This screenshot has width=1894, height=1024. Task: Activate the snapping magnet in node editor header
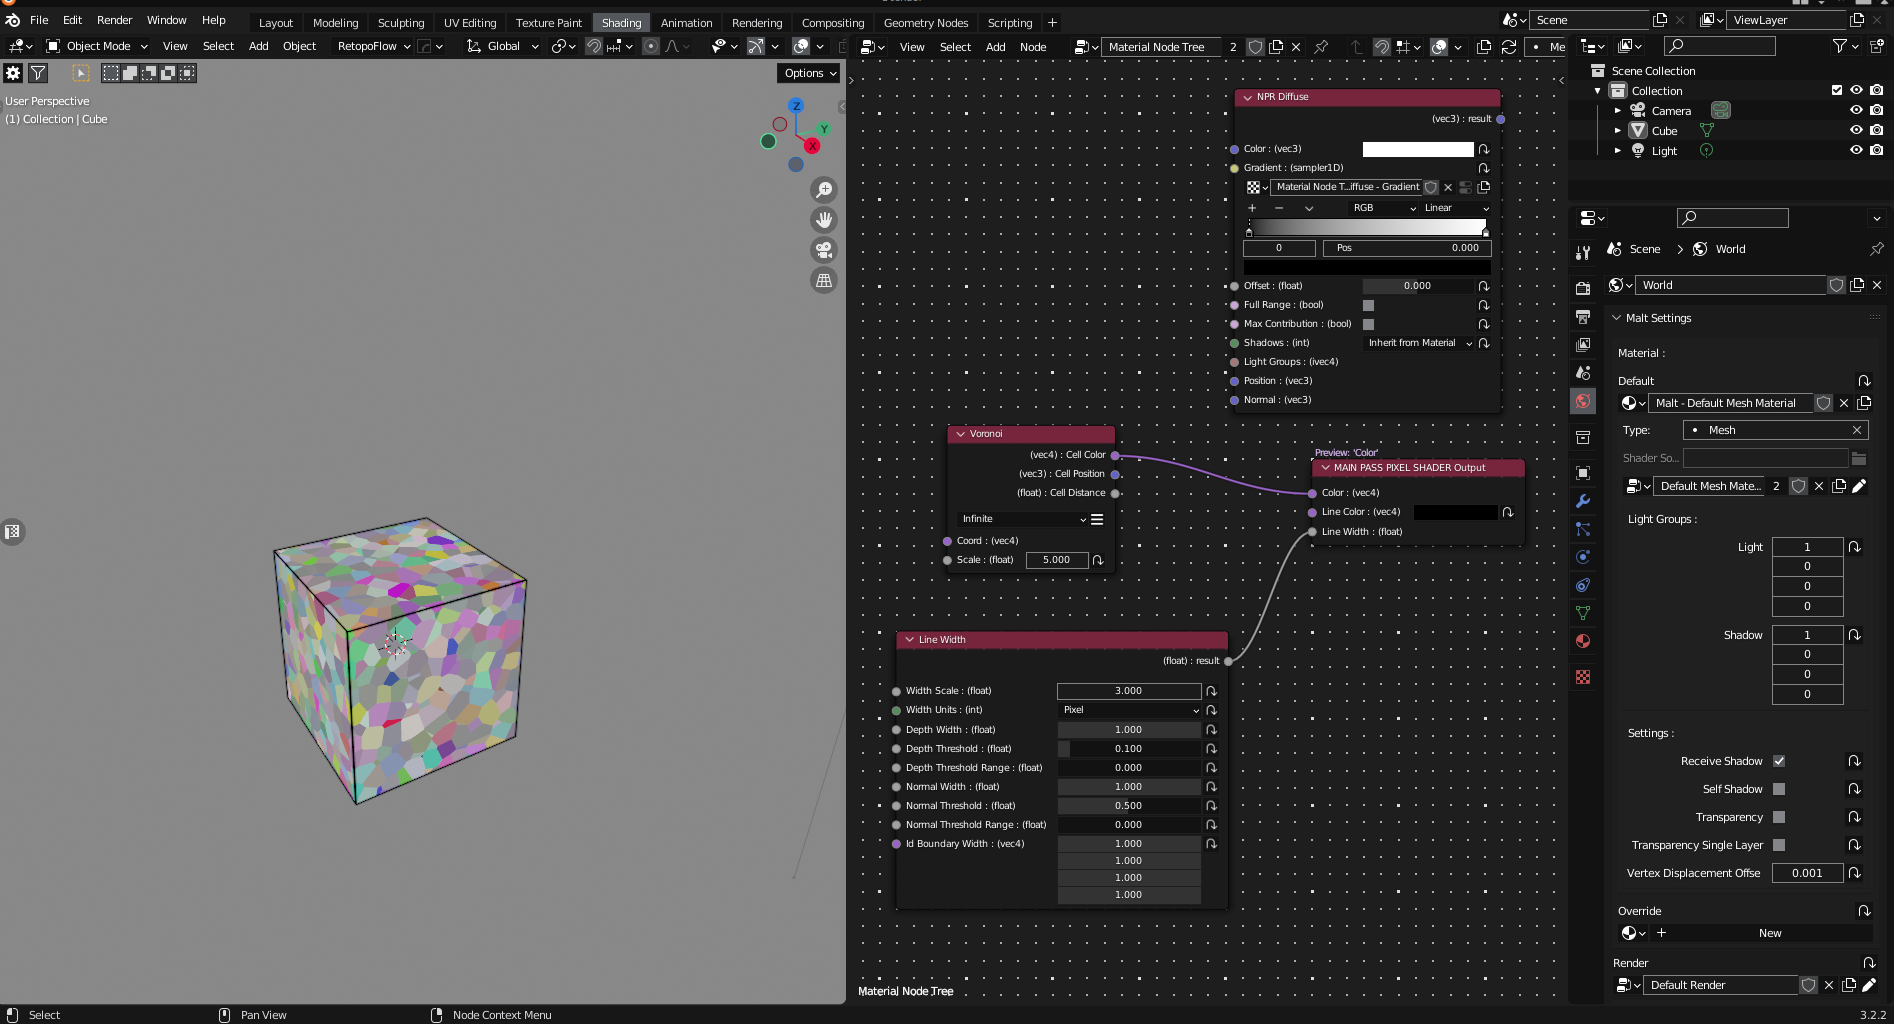click(x=1382, y=46)
